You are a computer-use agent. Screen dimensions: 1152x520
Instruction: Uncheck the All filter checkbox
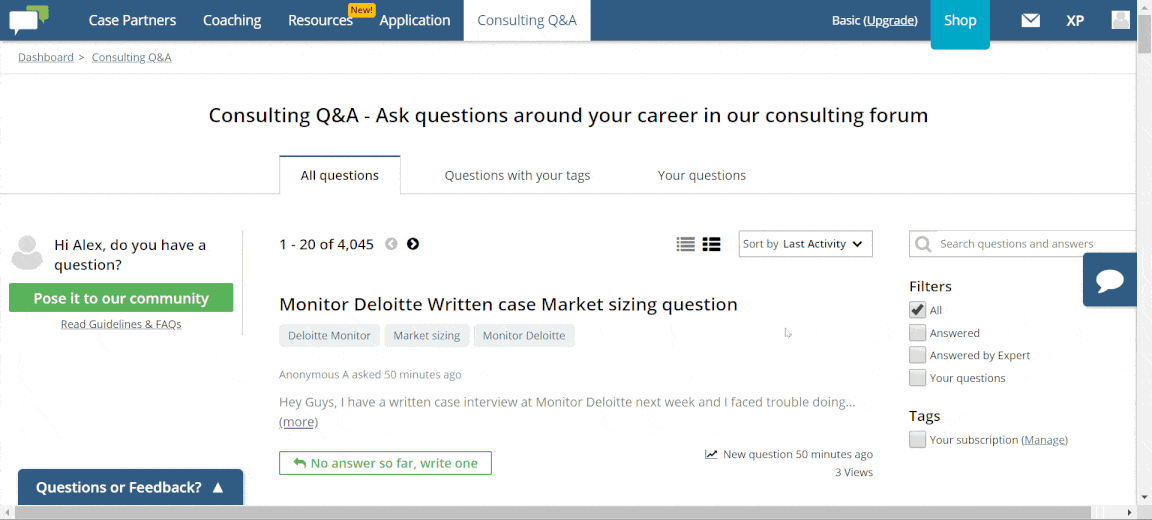[917, 310]
